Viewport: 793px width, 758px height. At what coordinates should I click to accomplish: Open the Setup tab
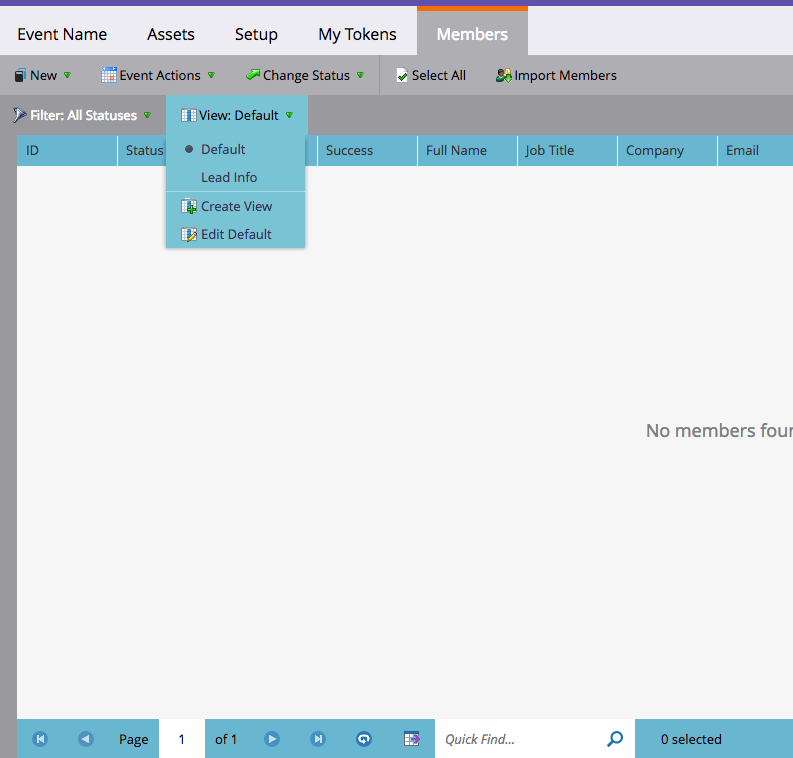pos(256,34)
